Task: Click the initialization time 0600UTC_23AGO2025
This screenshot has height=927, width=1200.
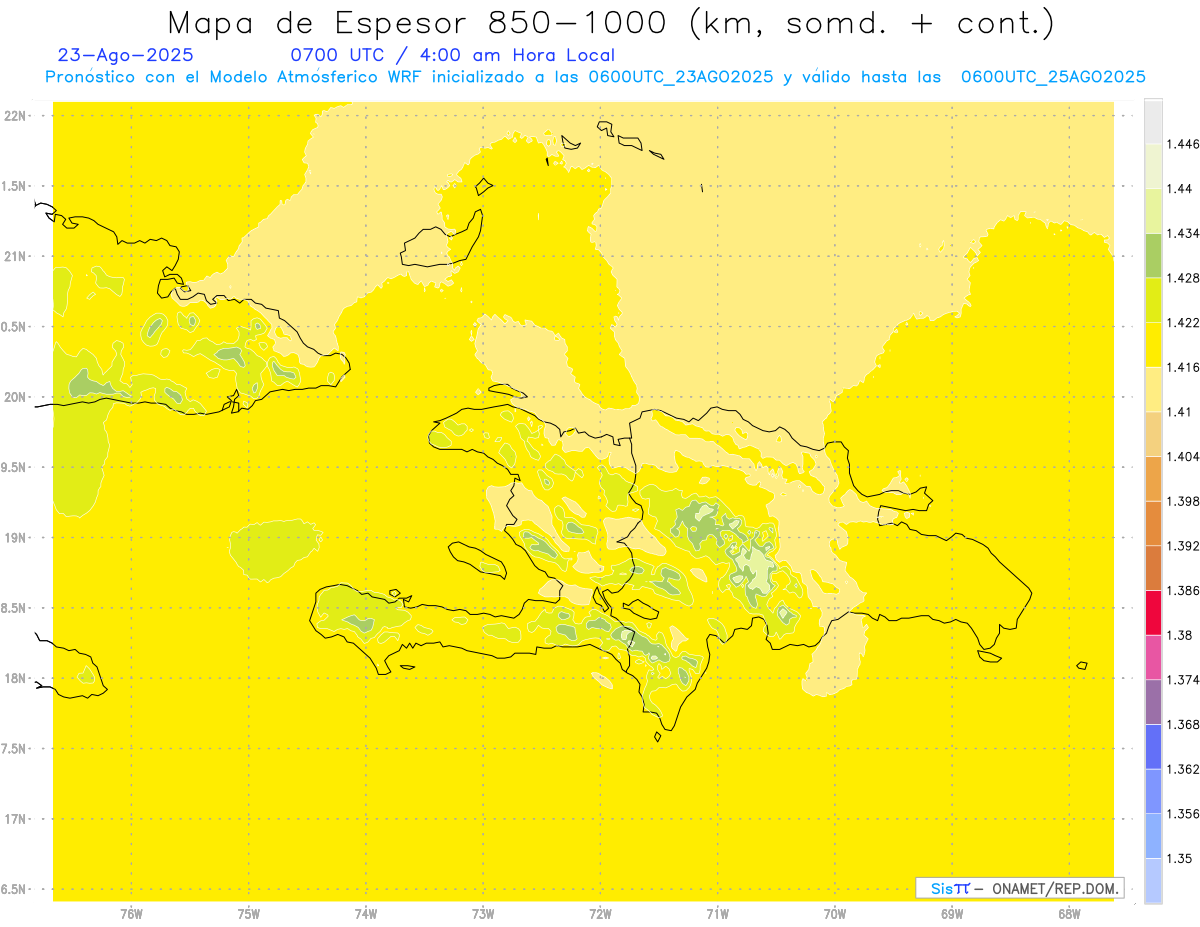Action: point(681,77)
